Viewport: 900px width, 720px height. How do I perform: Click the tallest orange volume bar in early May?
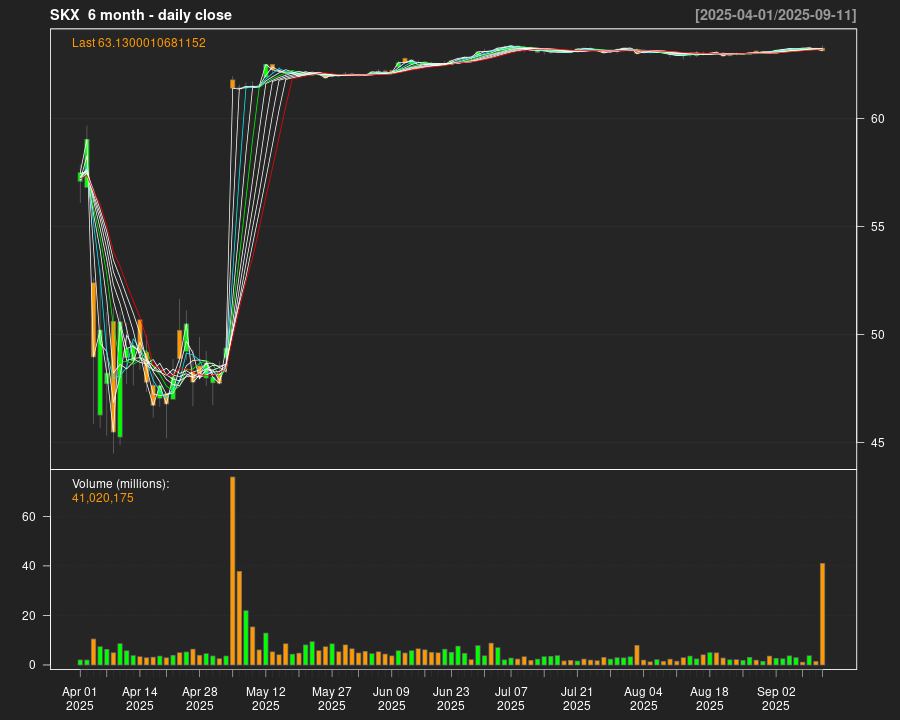point(232,570)
